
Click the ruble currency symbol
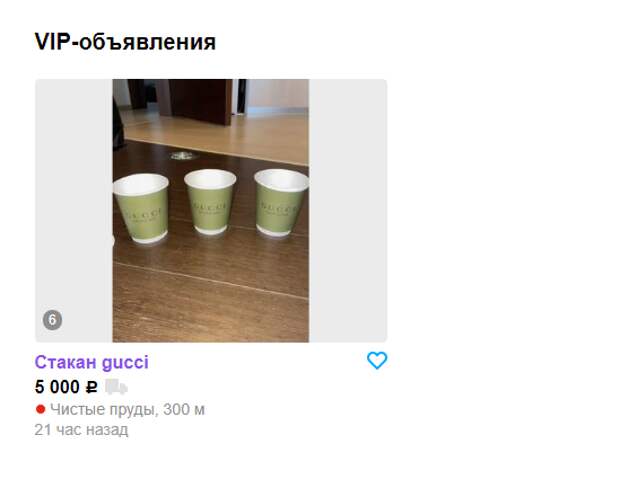click(91, 387)
